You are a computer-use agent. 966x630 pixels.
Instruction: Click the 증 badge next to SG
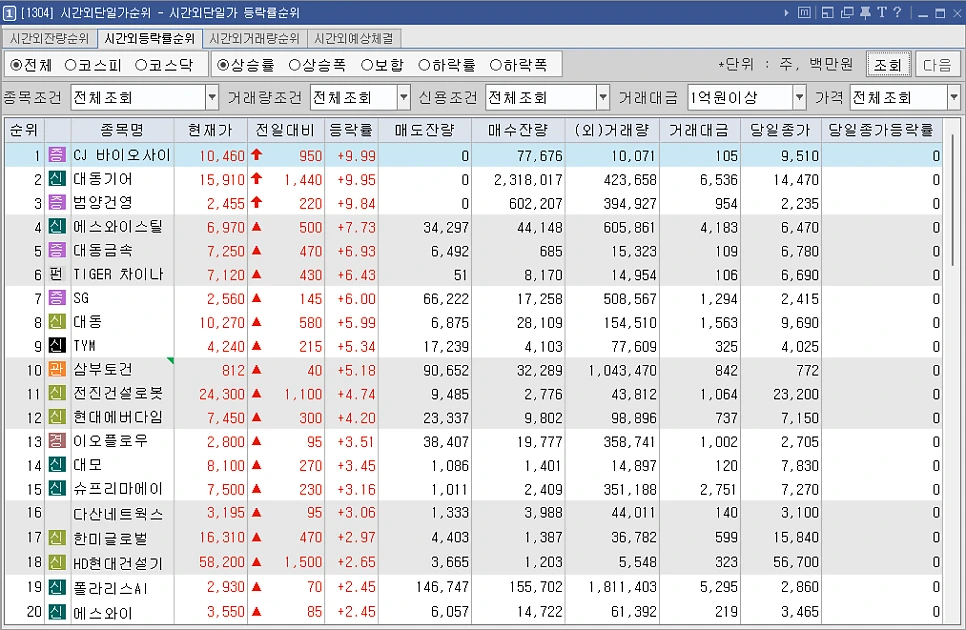pyautogui.click(x=57, y=298)
